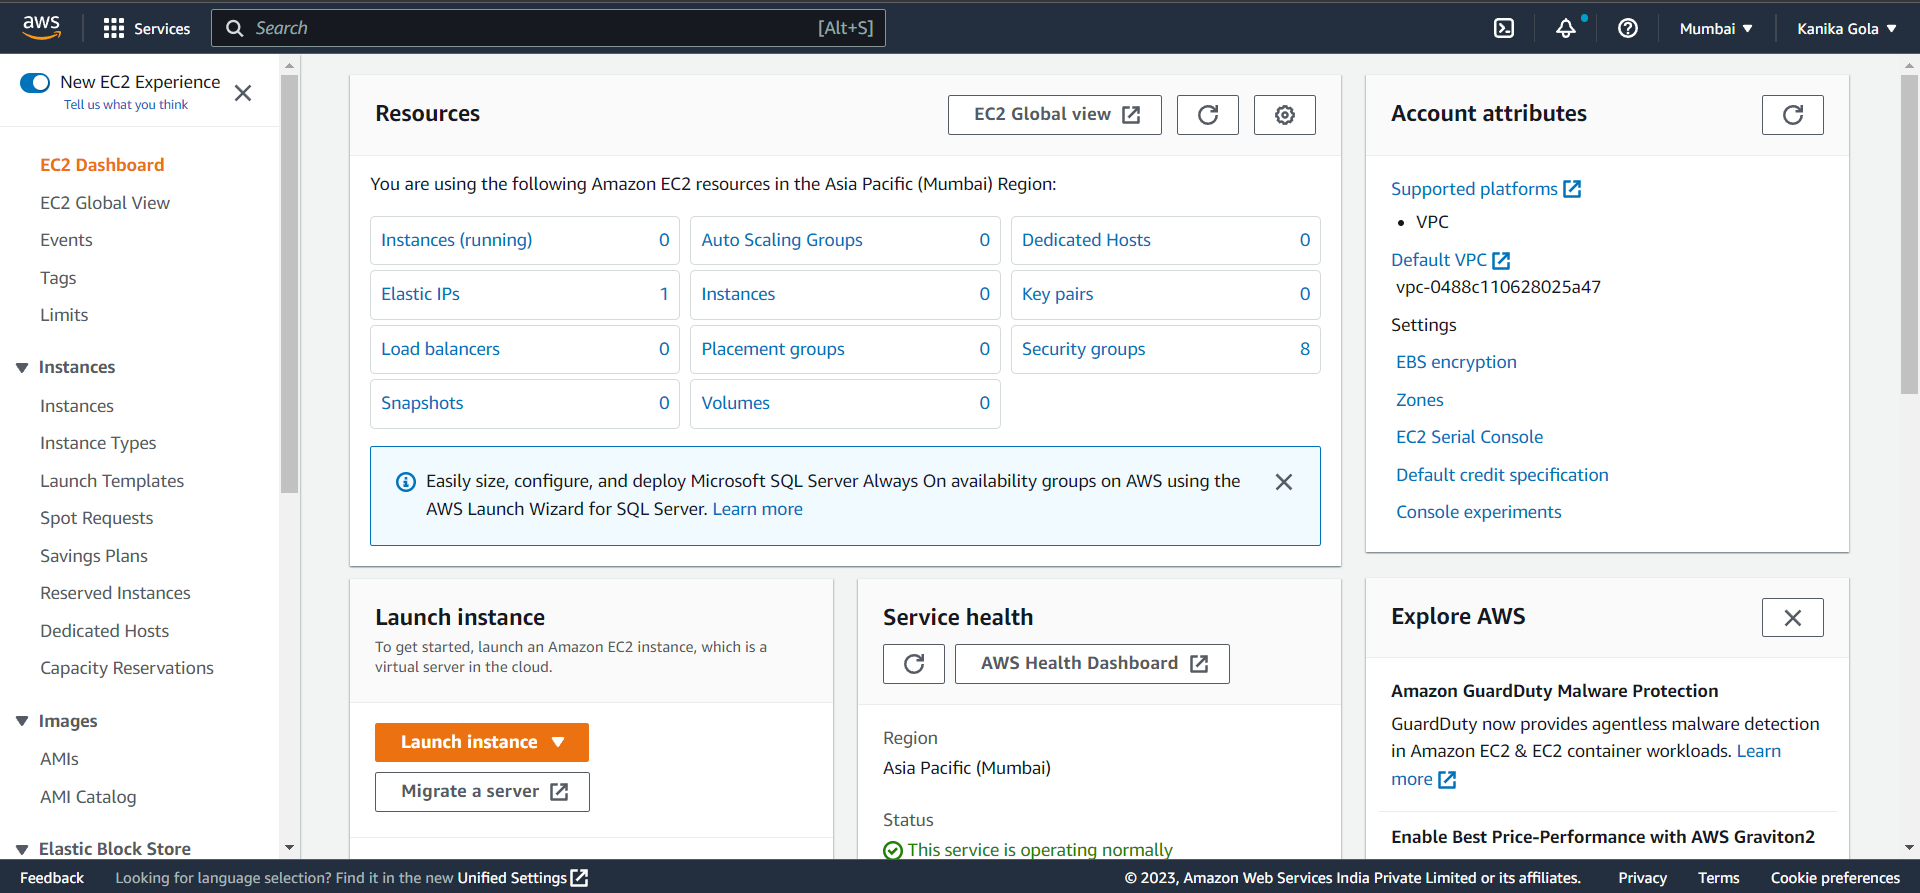Open EBS encryption settings link
This screenshot has height=893, width=1920.
coord(1456,362)
